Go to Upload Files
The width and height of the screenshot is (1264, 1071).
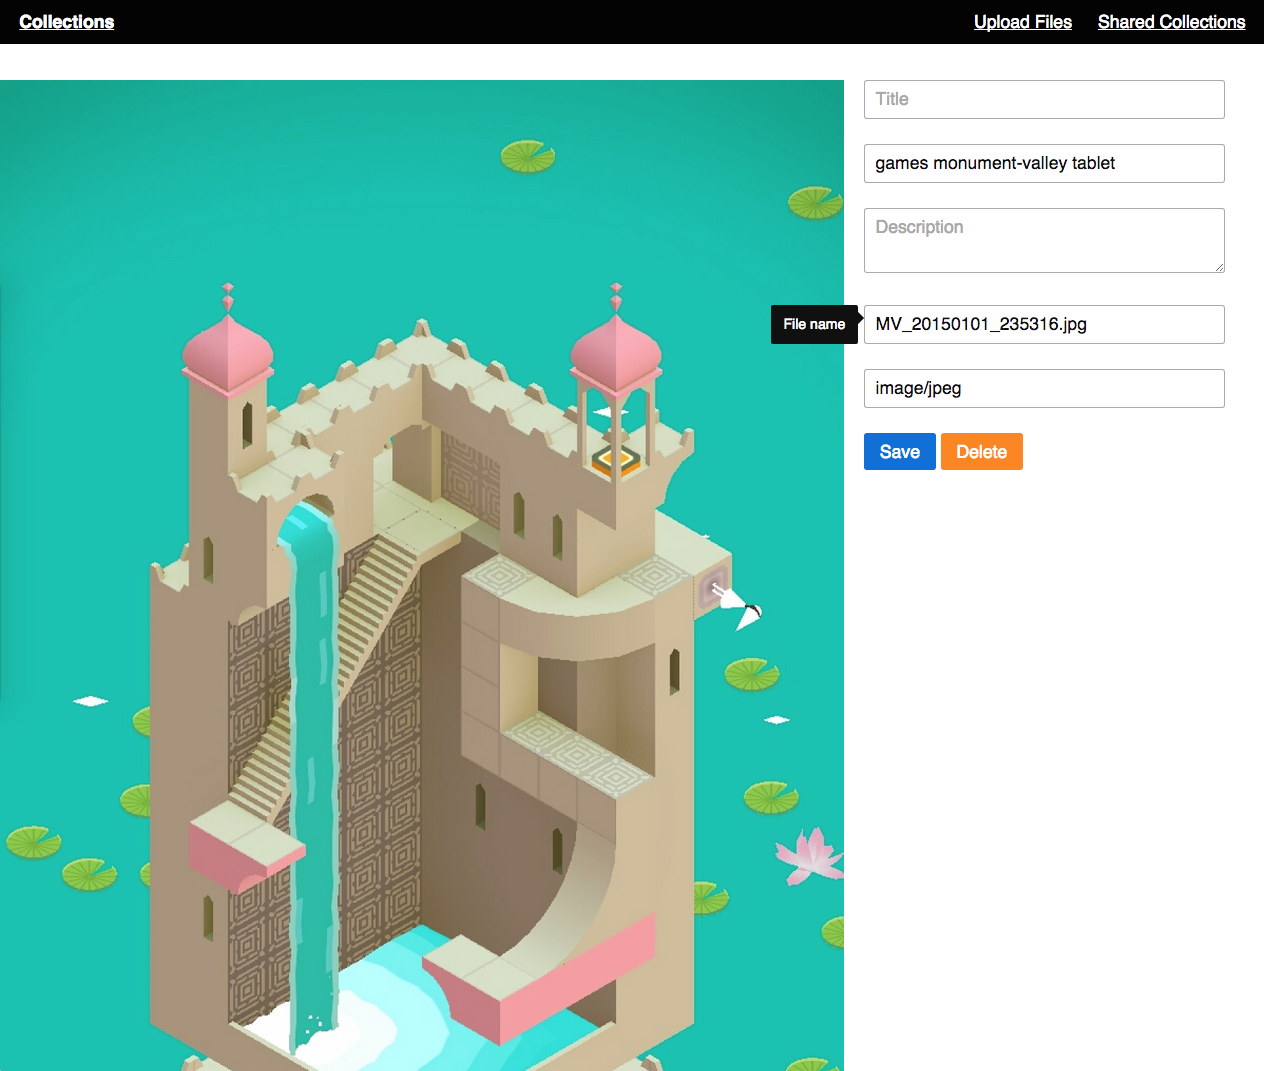[1022, 22]
